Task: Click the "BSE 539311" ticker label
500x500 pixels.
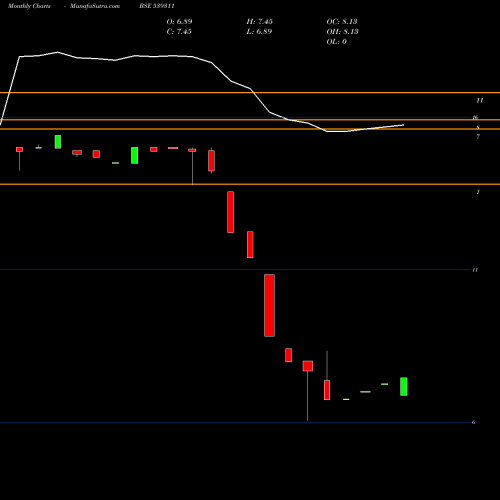Action: click(157, 6)
